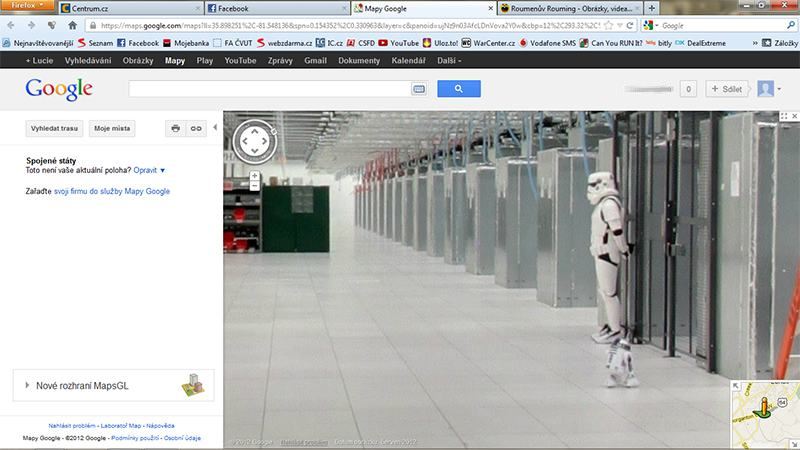Open Gmail from Google bar
The image size is (800, 450).
[x=315, y=60]
